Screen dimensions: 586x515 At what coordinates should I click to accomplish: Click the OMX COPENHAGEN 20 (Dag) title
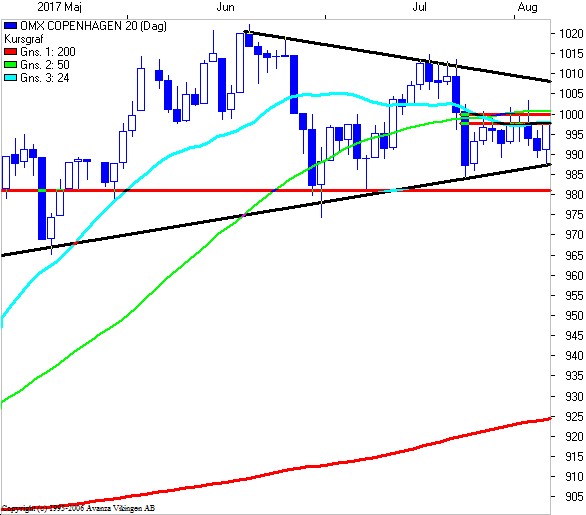pos(93,26)
